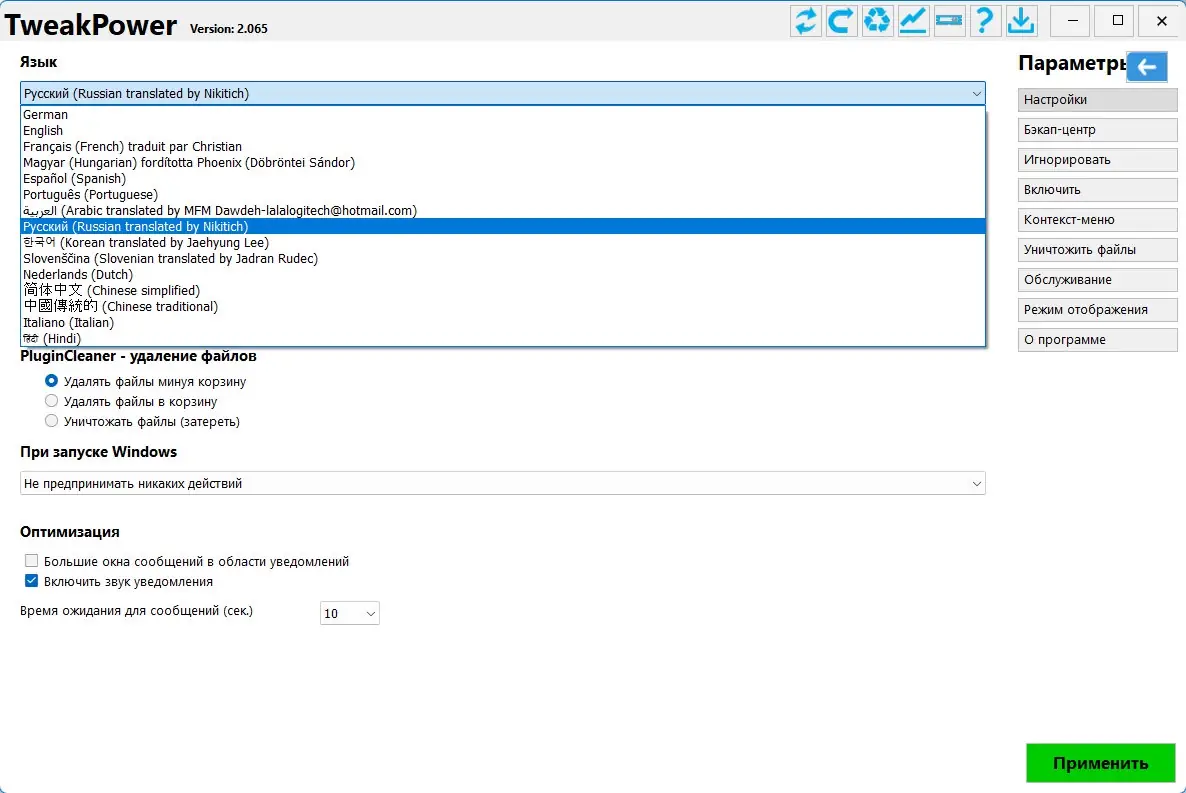Click the two-arrow refresh icon in the title bar
Screen dimensions: 1186x793
point(806,20)
